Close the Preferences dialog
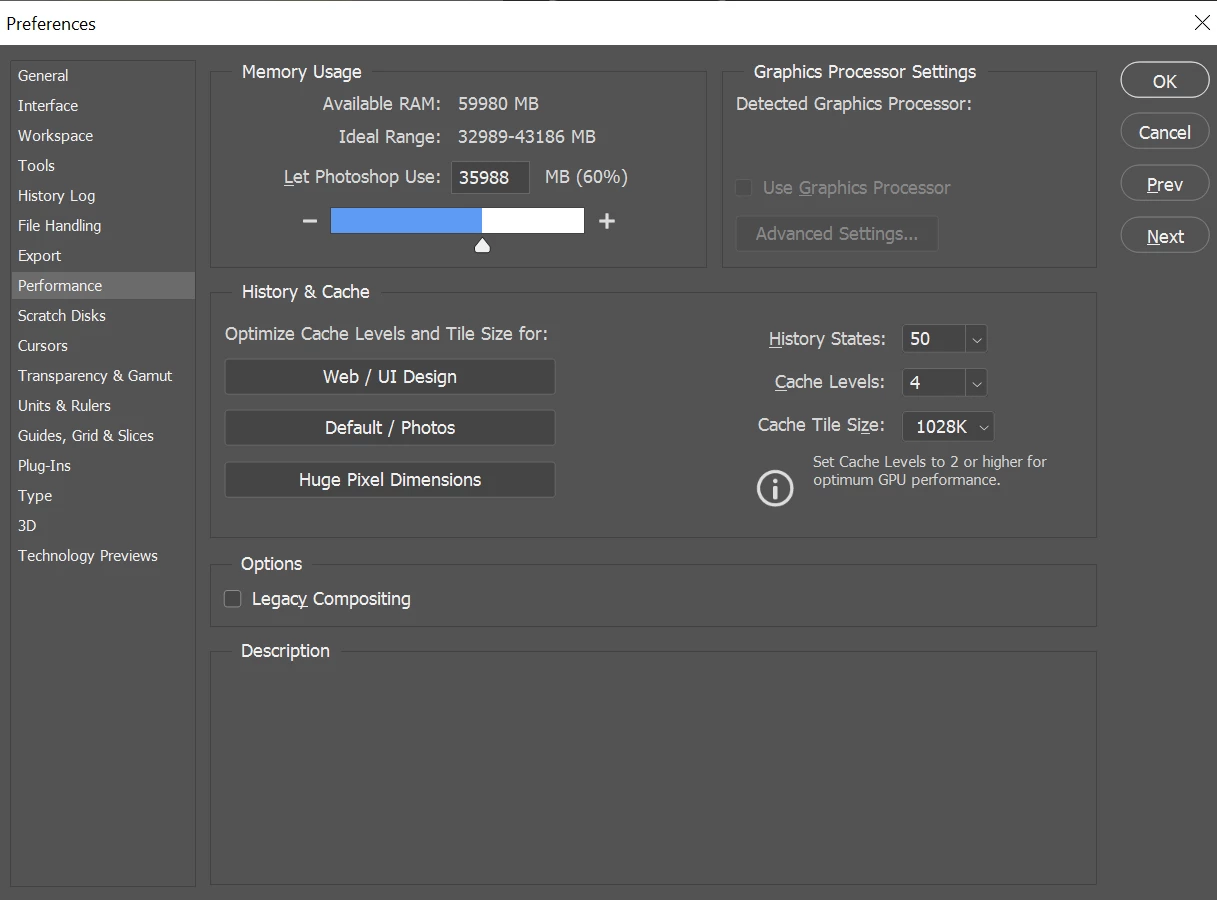This screenshot has width=1217, height=900. coord(1202,23)
